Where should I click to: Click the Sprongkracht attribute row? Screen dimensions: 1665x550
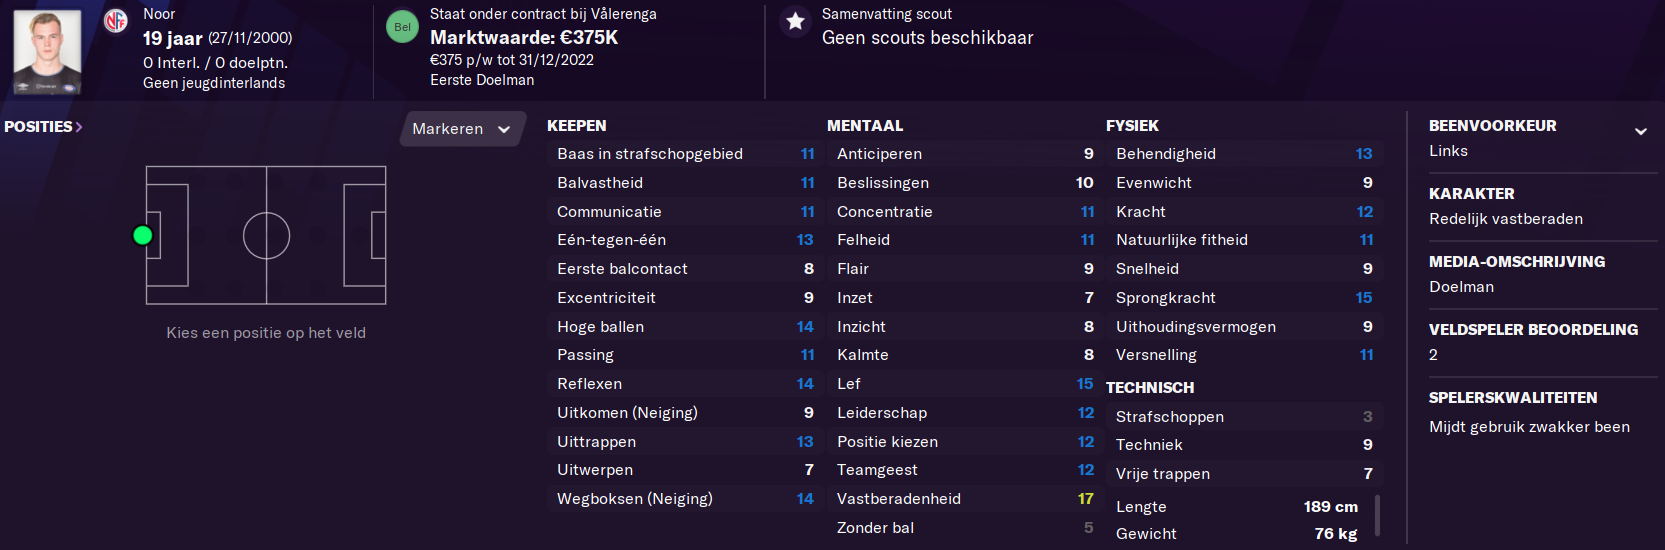pyautogui.click(x=1244, y=298)
